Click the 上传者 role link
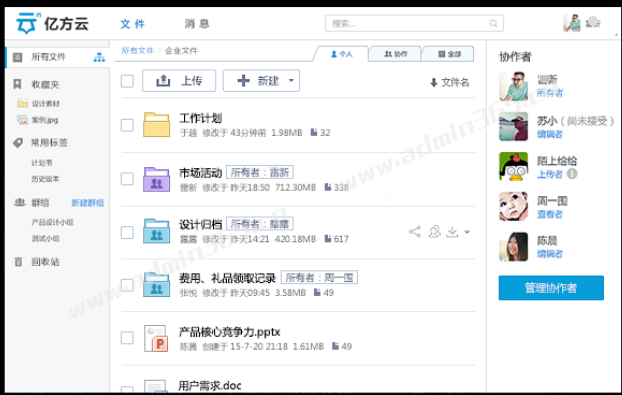The image size is (622, 395). click(550, 174)
